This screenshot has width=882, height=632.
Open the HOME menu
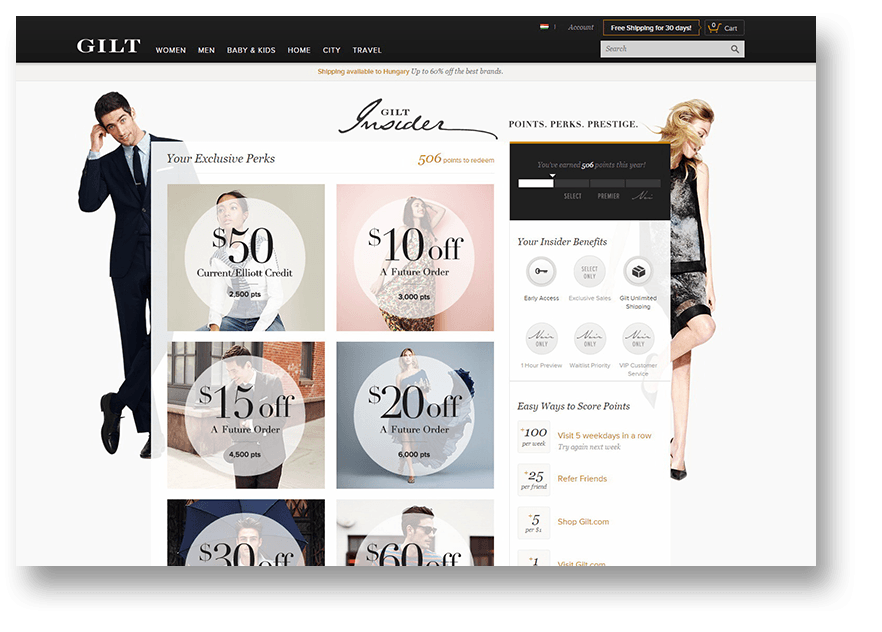tap(299, 50)
